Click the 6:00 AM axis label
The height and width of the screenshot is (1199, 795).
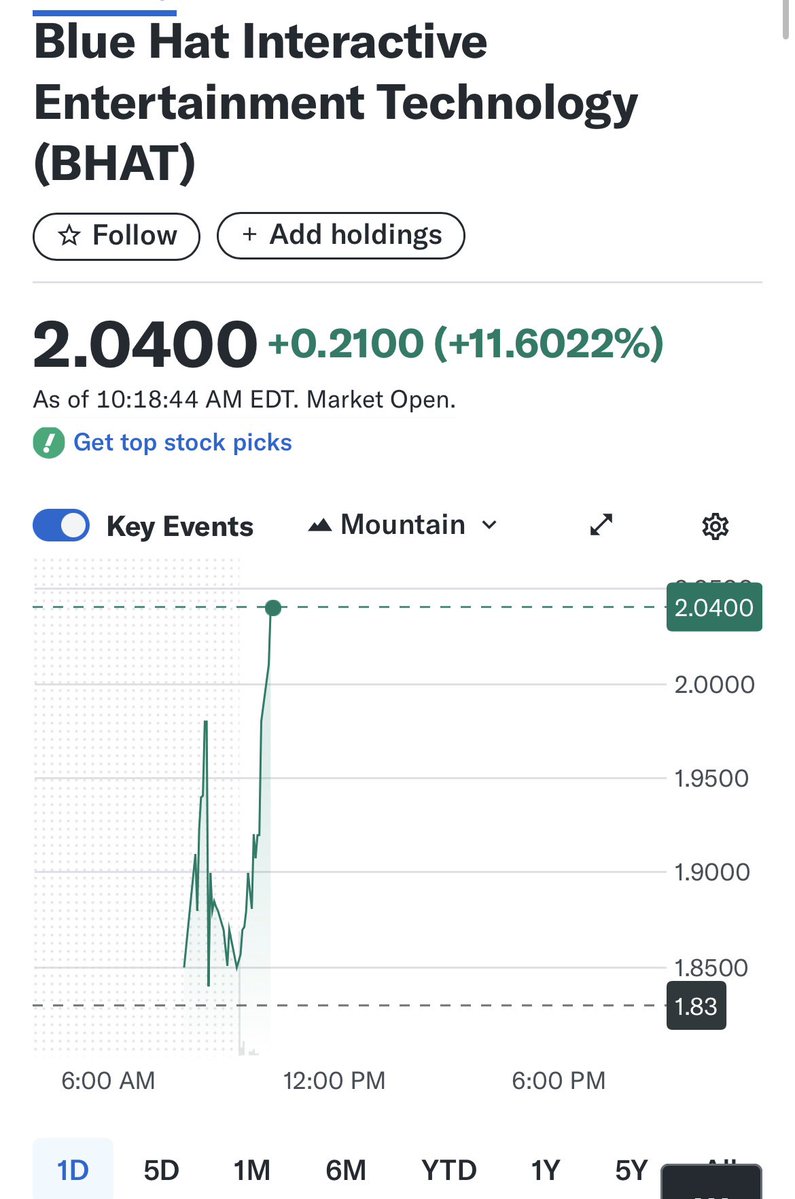pyautogui.click(x=108, y=1080)
